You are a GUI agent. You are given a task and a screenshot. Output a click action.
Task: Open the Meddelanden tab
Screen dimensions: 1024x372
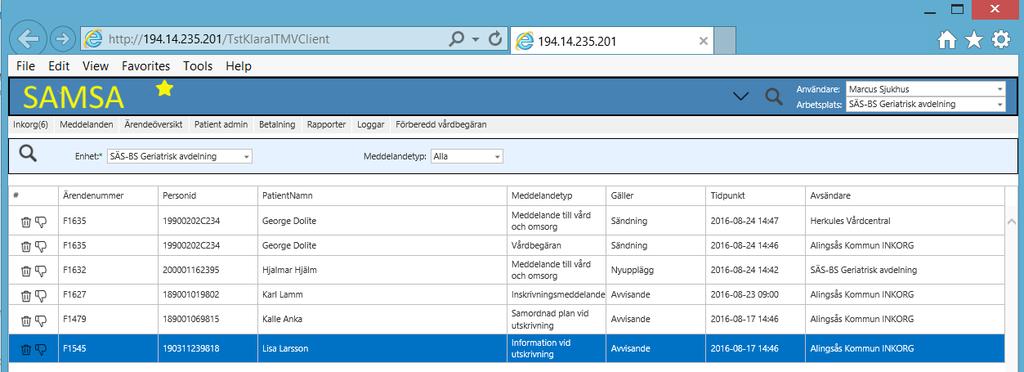point(86,125)
